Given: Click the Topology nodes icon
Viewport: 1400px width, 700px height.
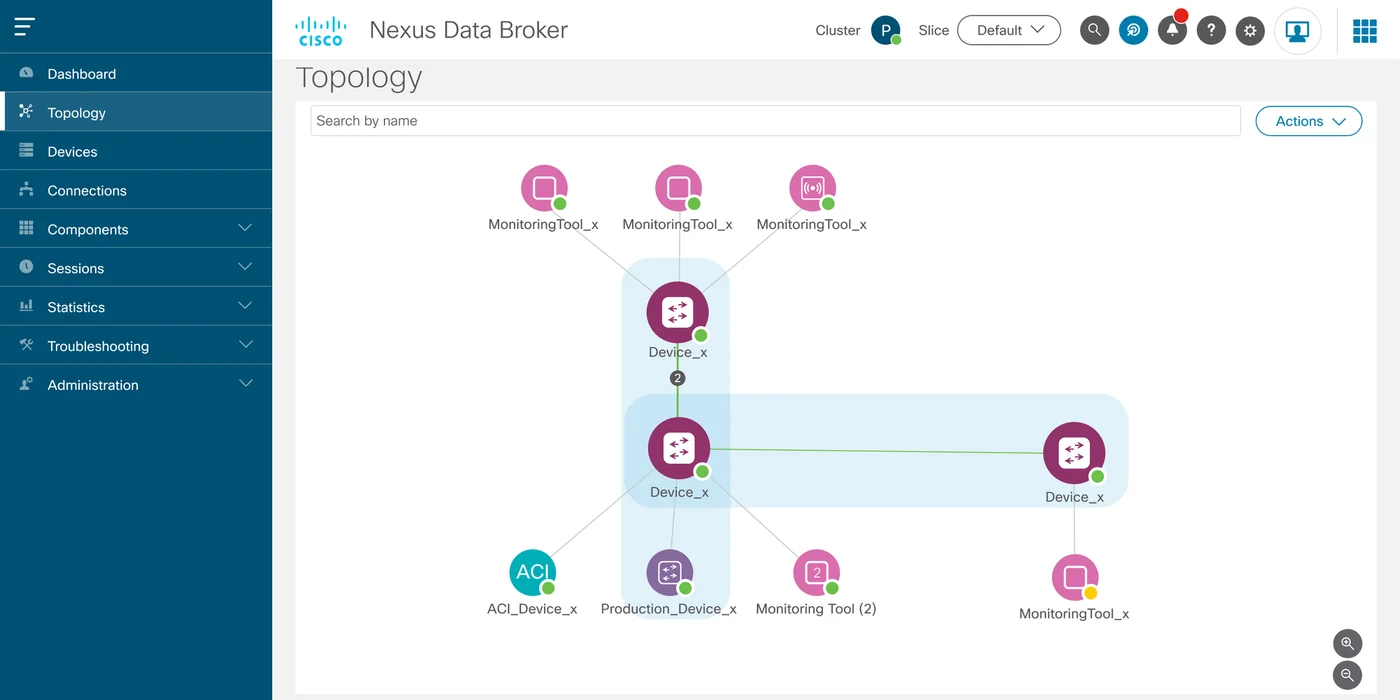Looking at the screenshot, I should tap(26, 111).
